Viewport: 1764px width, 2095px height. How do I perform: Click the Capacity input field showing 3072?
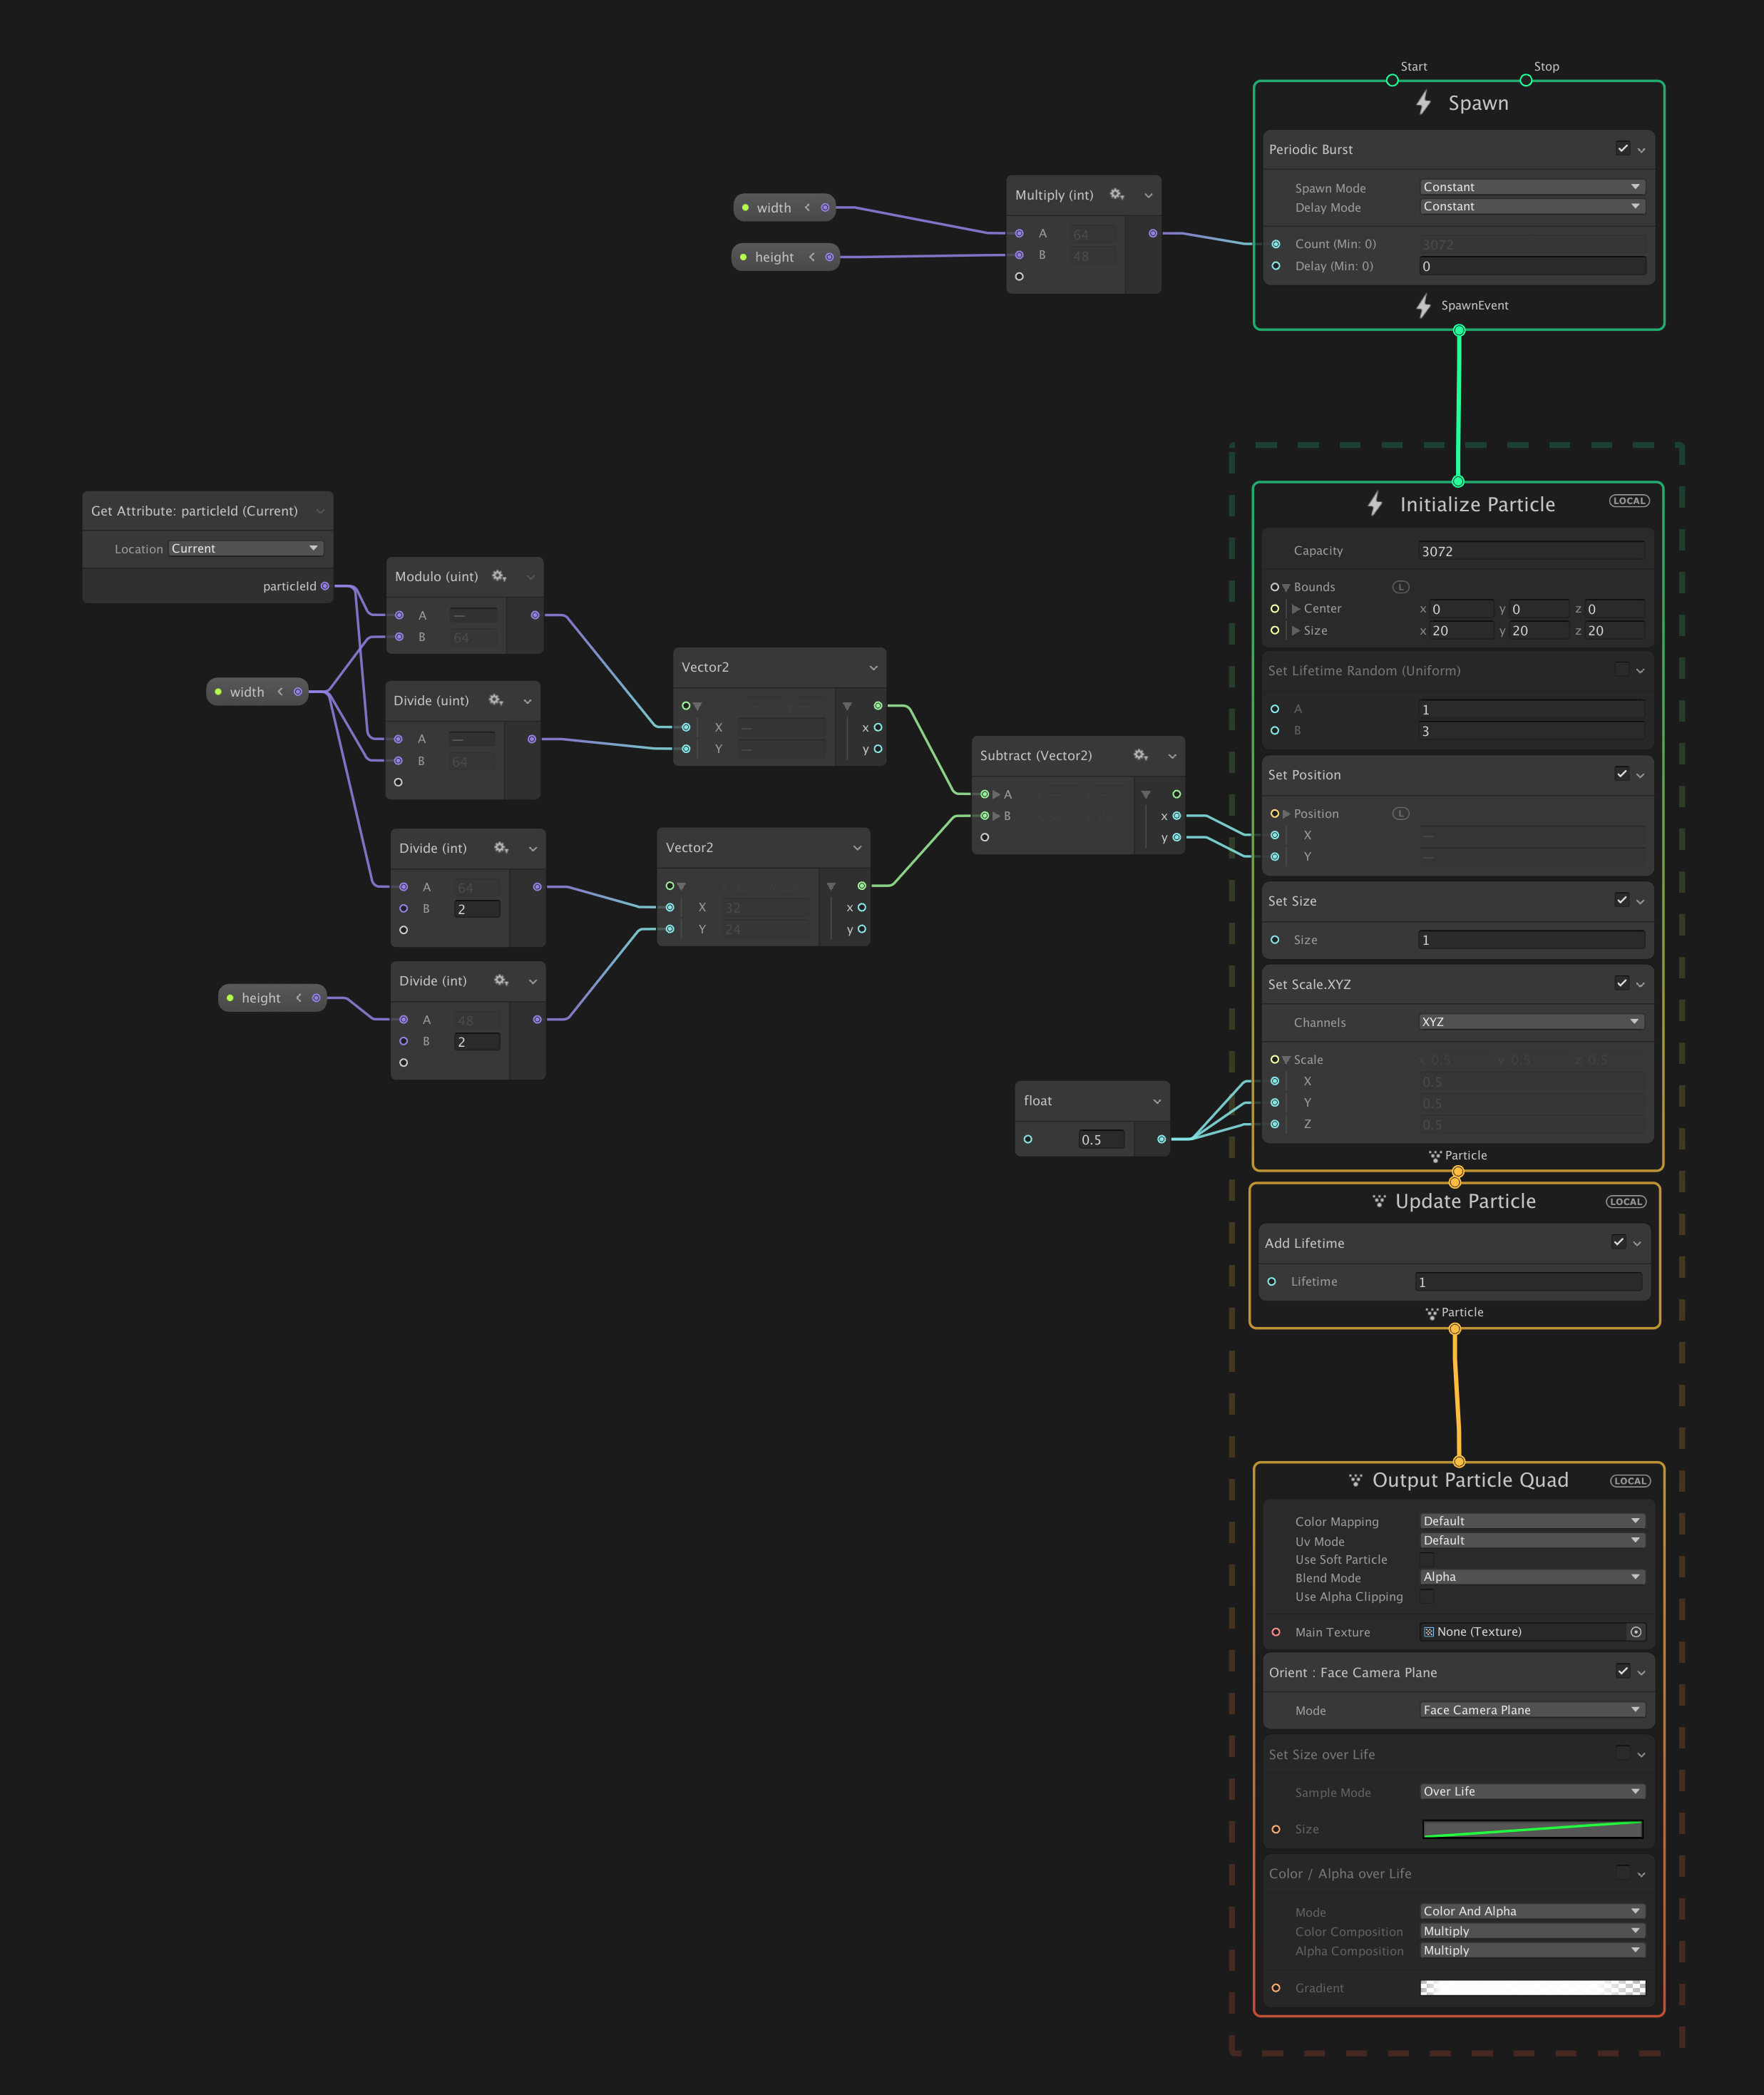[x=1531, y=550]
